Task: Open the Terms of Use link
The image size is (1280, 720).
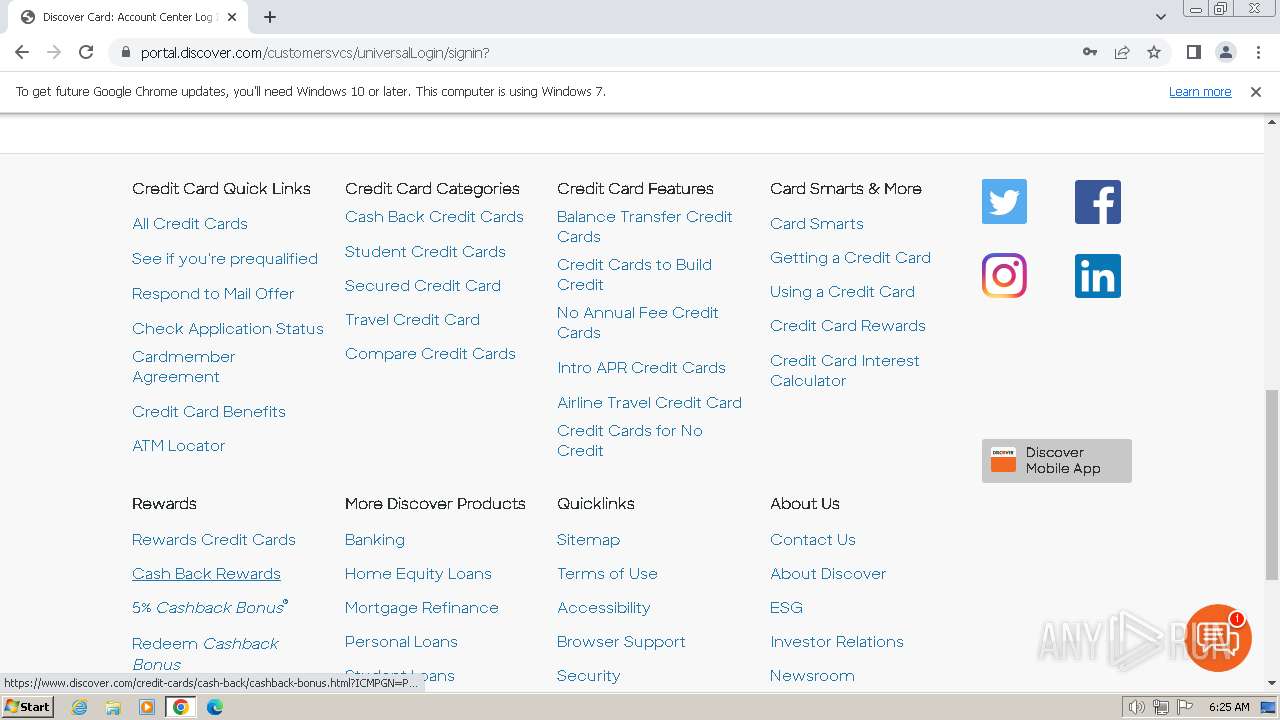Action: [x=607, y=574]
